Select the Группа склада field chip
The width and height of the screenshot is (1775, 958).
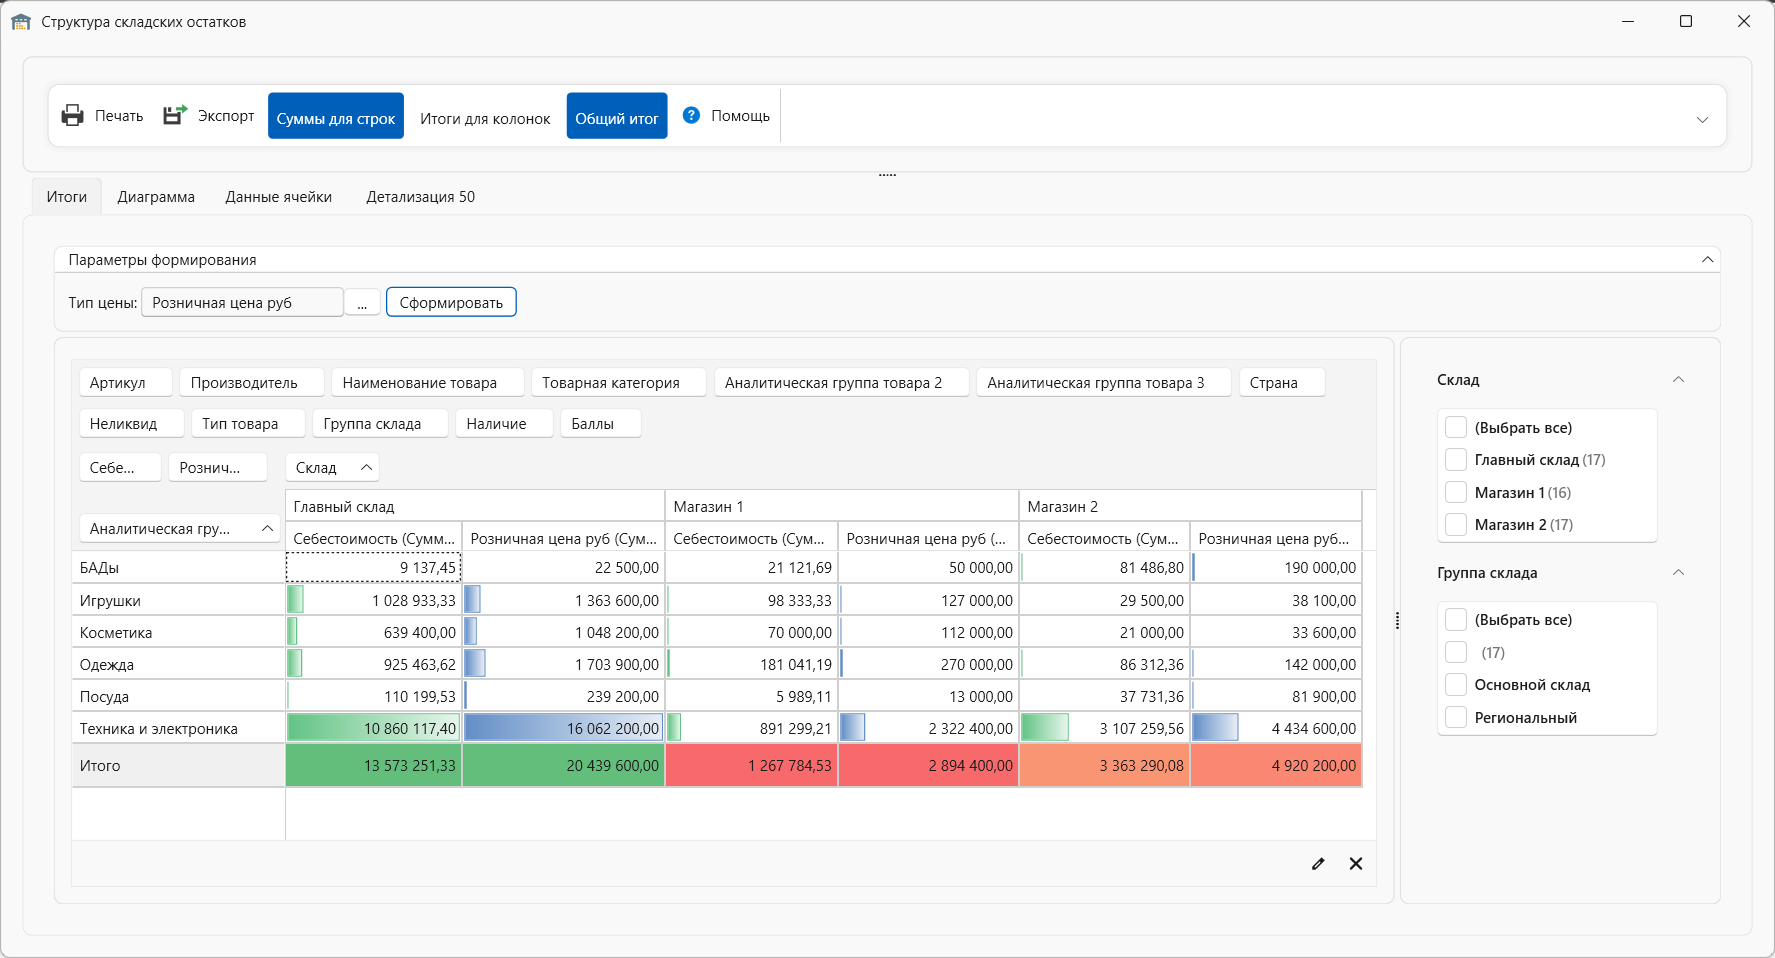click(x=380, y=423)
